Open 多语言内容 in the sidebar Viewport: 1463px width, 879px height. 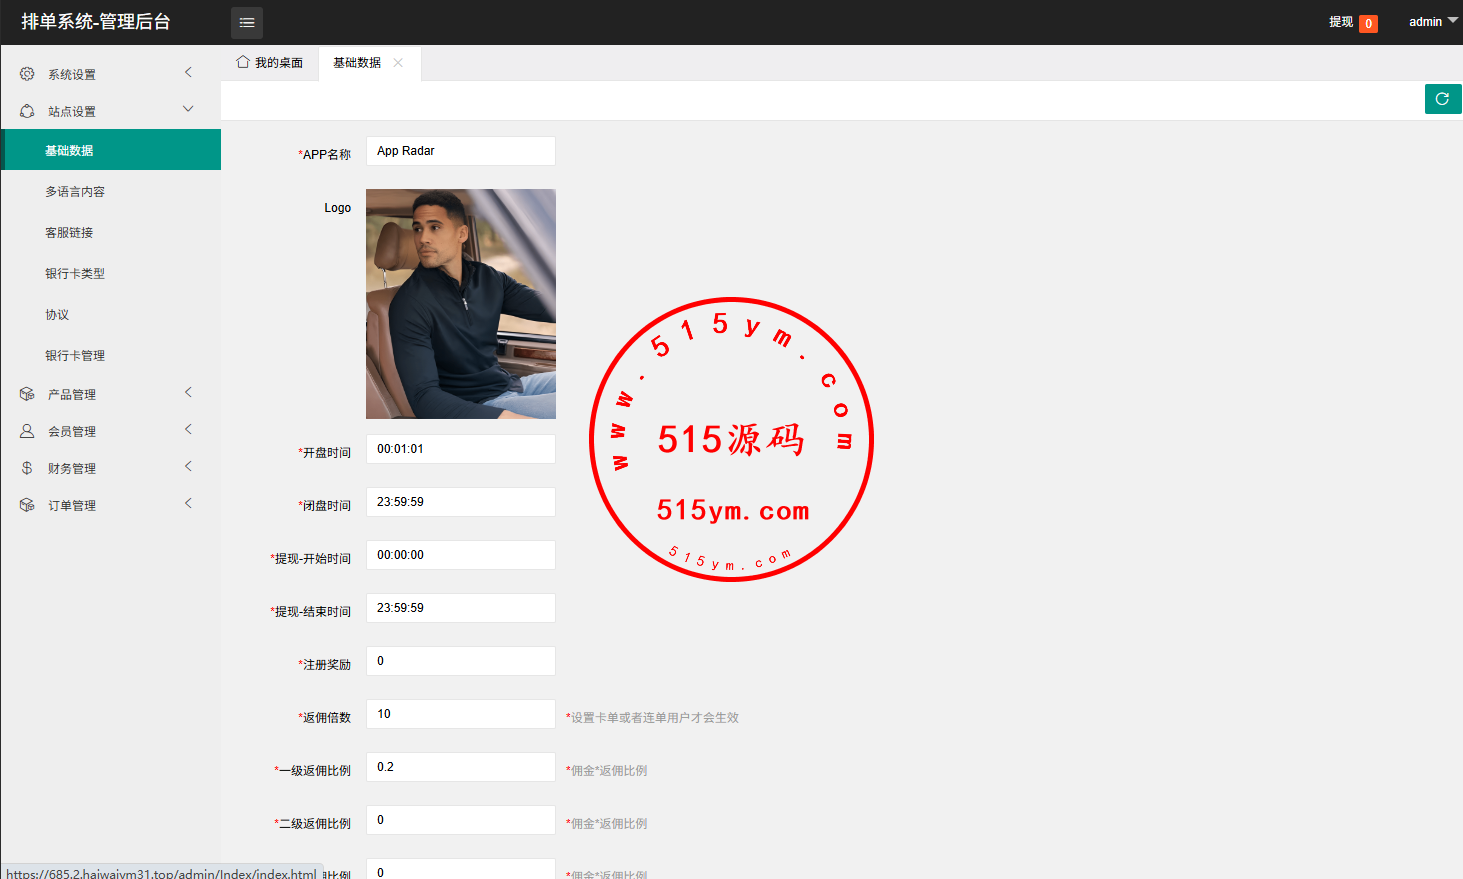pos(75,191)
